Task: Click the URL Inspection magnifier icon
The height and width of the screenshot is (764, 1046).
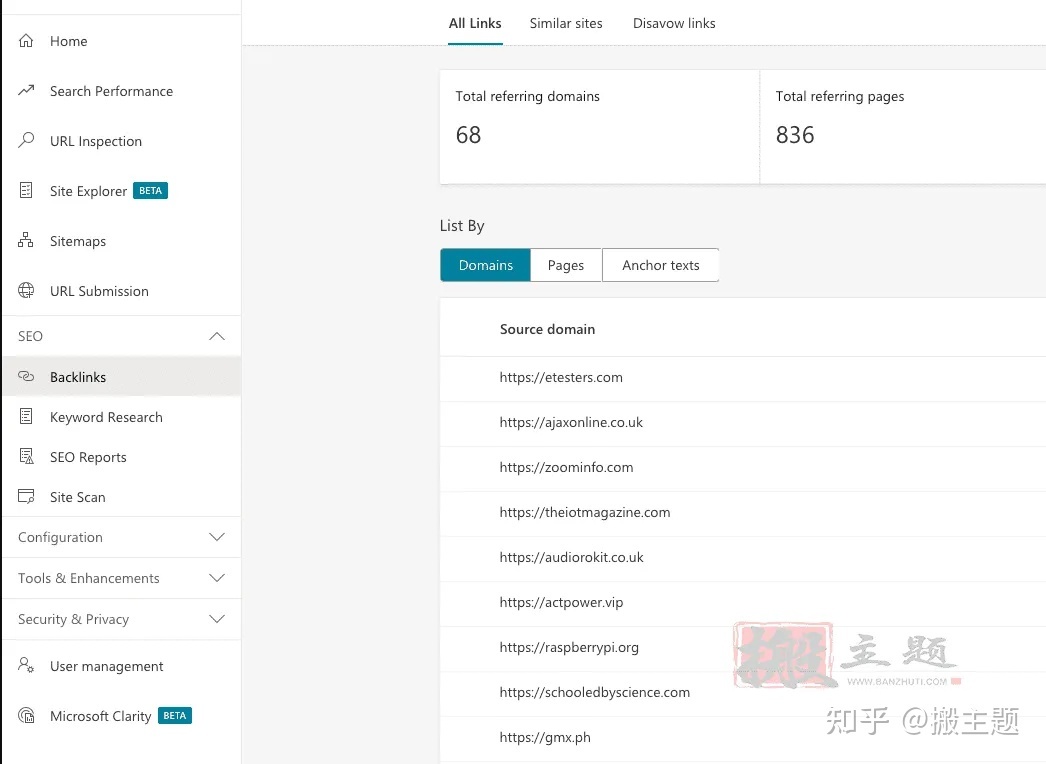Action: click(x=27, y=141)
